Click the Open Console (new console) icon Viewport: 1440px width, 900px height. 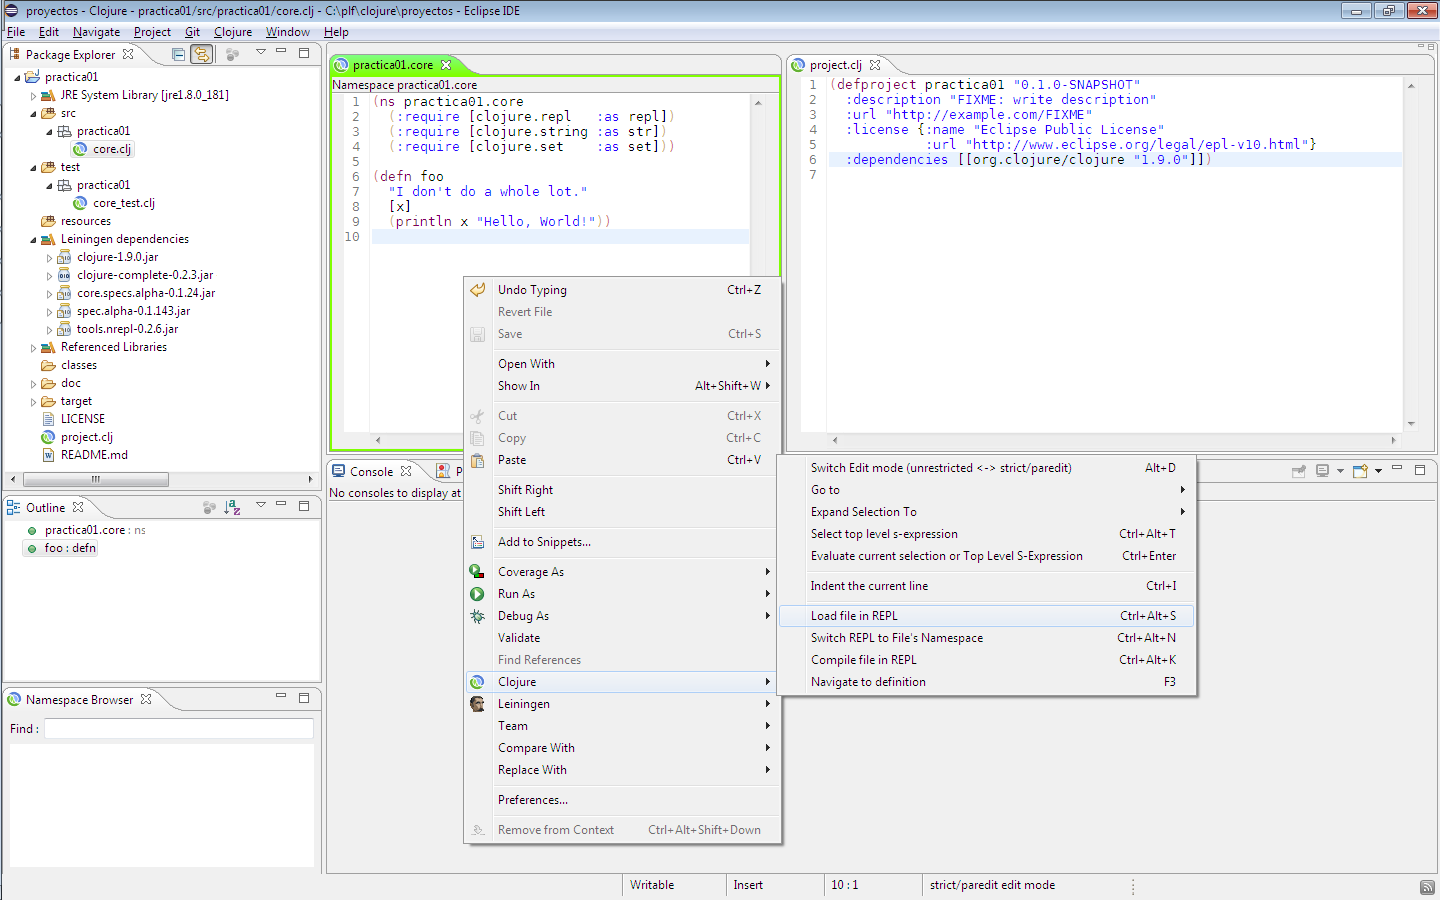pos(1360,471)
